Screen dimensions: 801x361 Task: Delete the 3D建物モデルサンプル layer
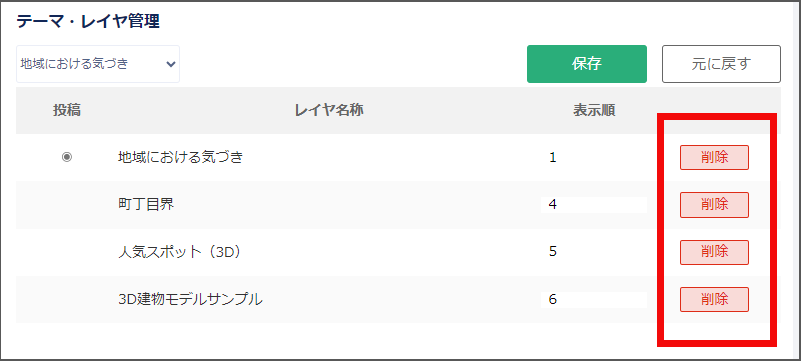pyautogui.click(x=714, y=299)
